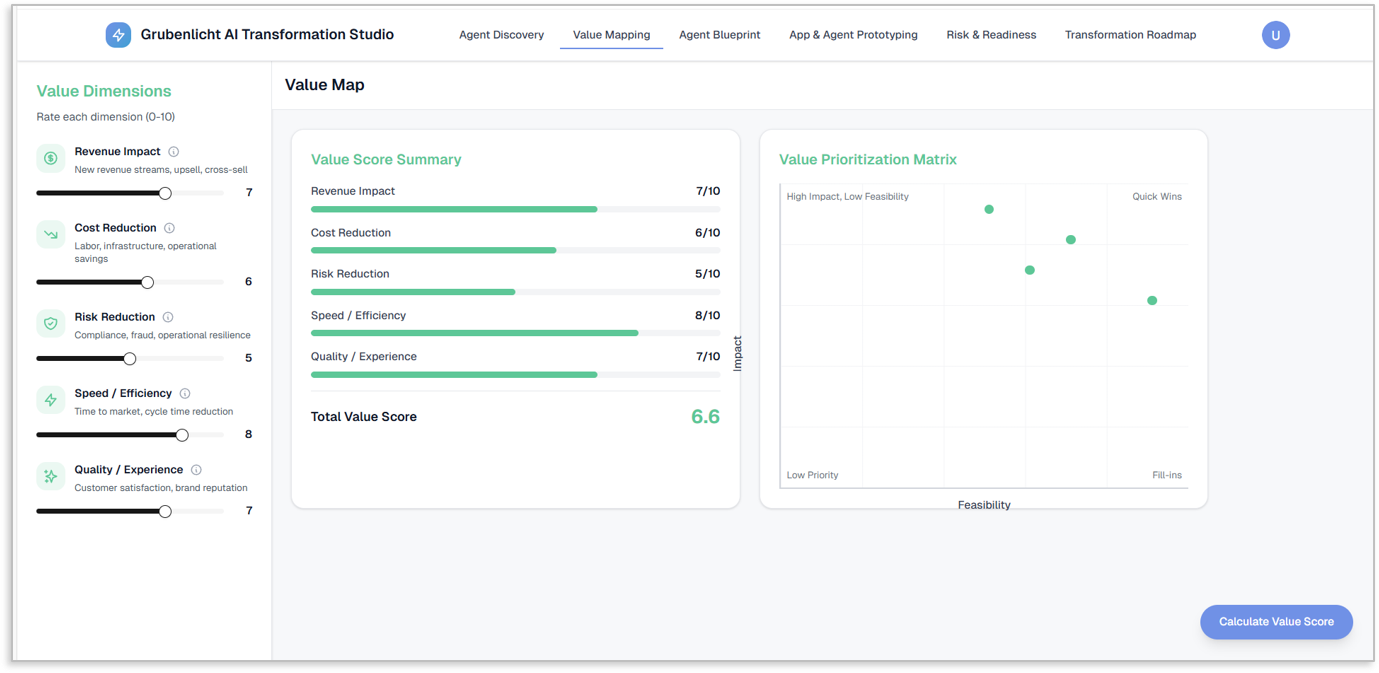Click the Revenue Impact slider handle
This screenshot has height=673, width=1379.
coord(165,193)
